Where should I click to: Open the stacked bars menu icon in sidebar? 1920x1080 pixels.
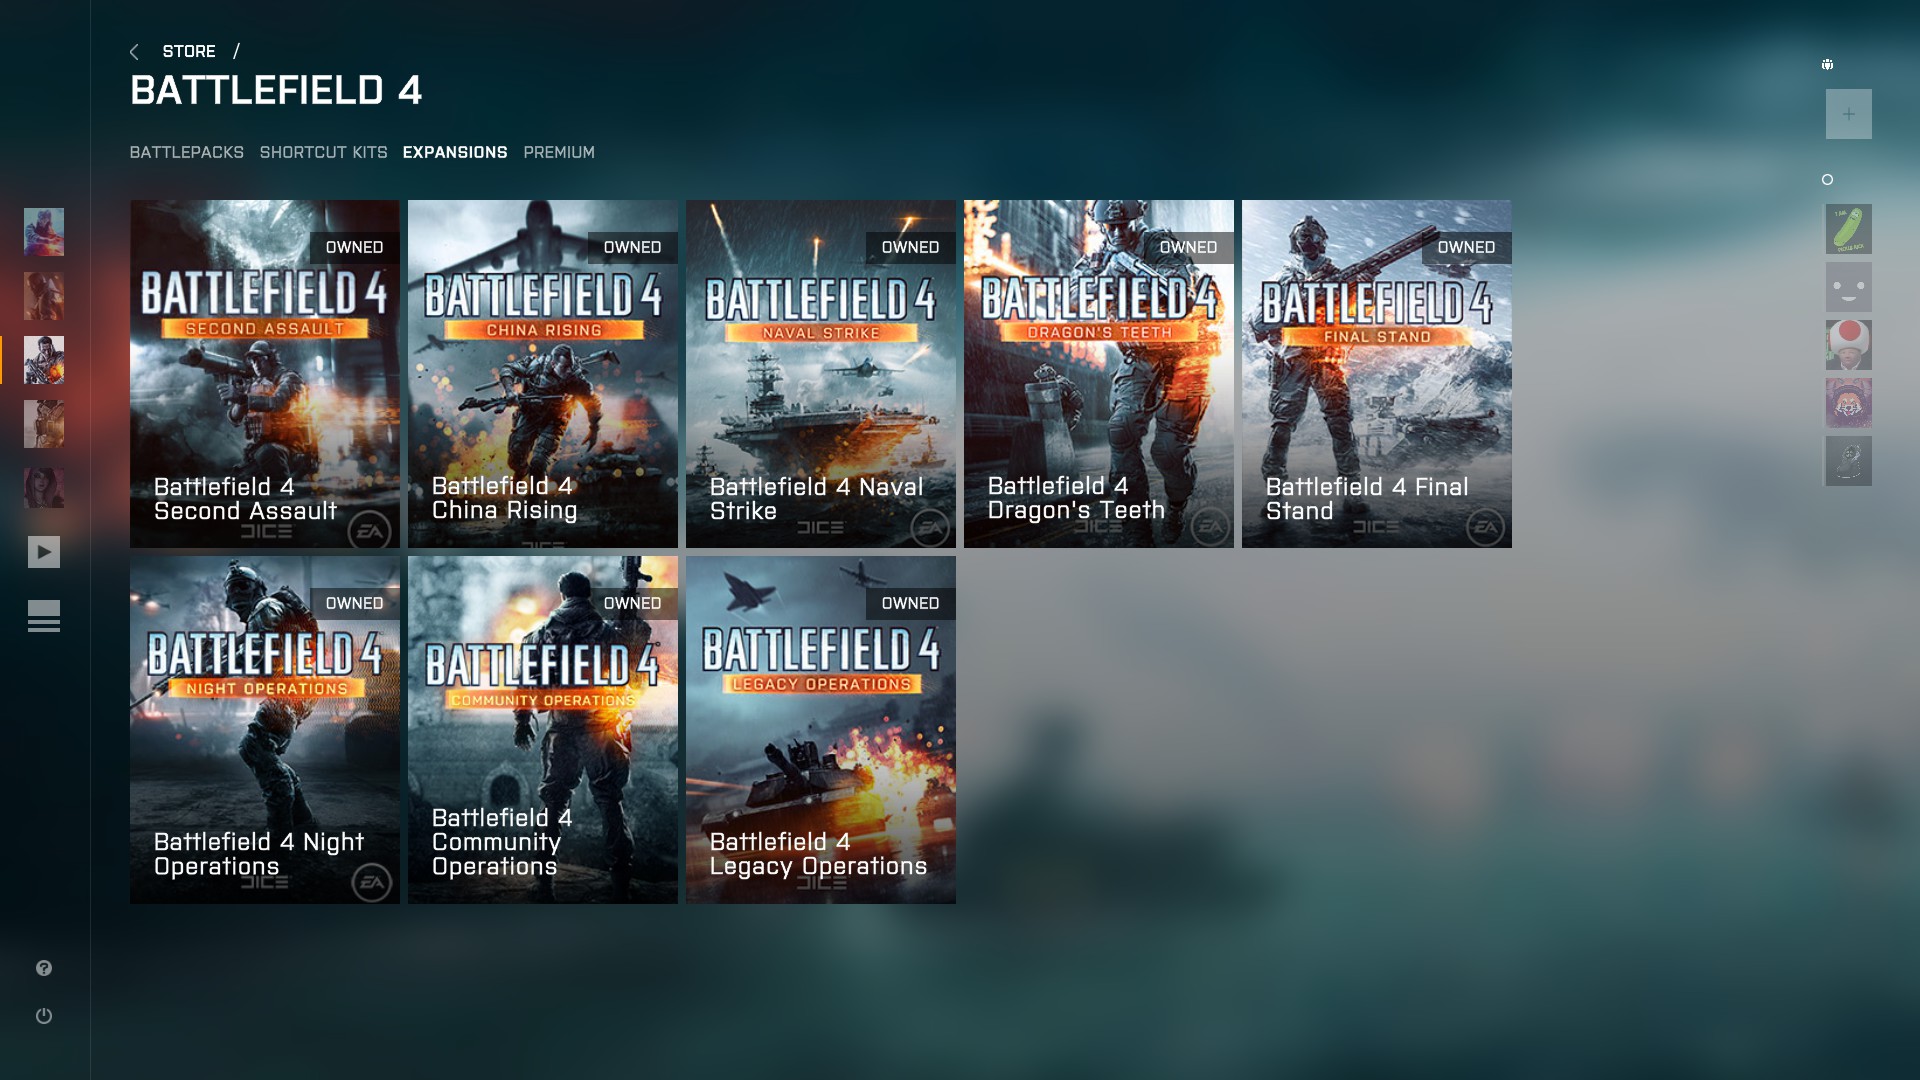click(x=44, y=616)
